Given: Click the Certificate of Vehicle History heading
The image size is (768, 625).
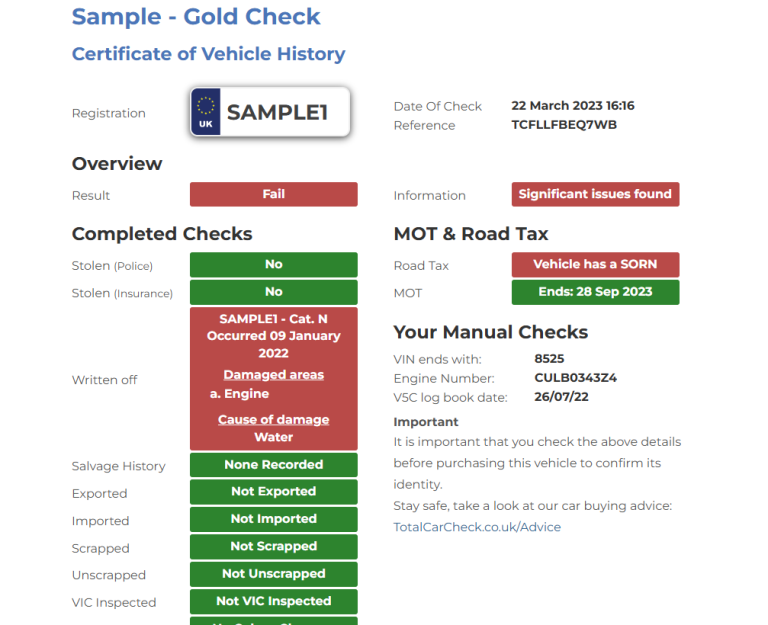Looking at the screenshot, I should tap(208, 54).
